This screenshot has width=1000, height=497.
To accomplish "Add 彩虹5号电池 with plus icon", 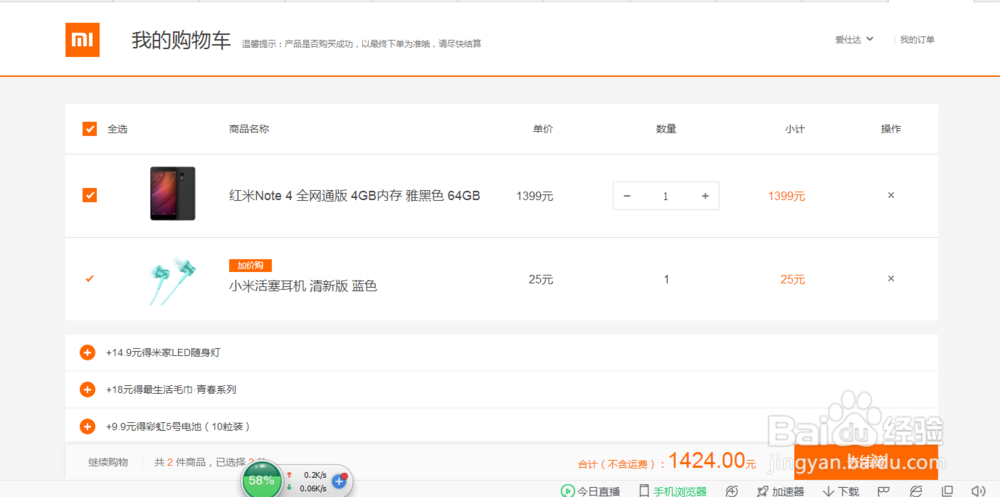I will (x=87, y=426).
